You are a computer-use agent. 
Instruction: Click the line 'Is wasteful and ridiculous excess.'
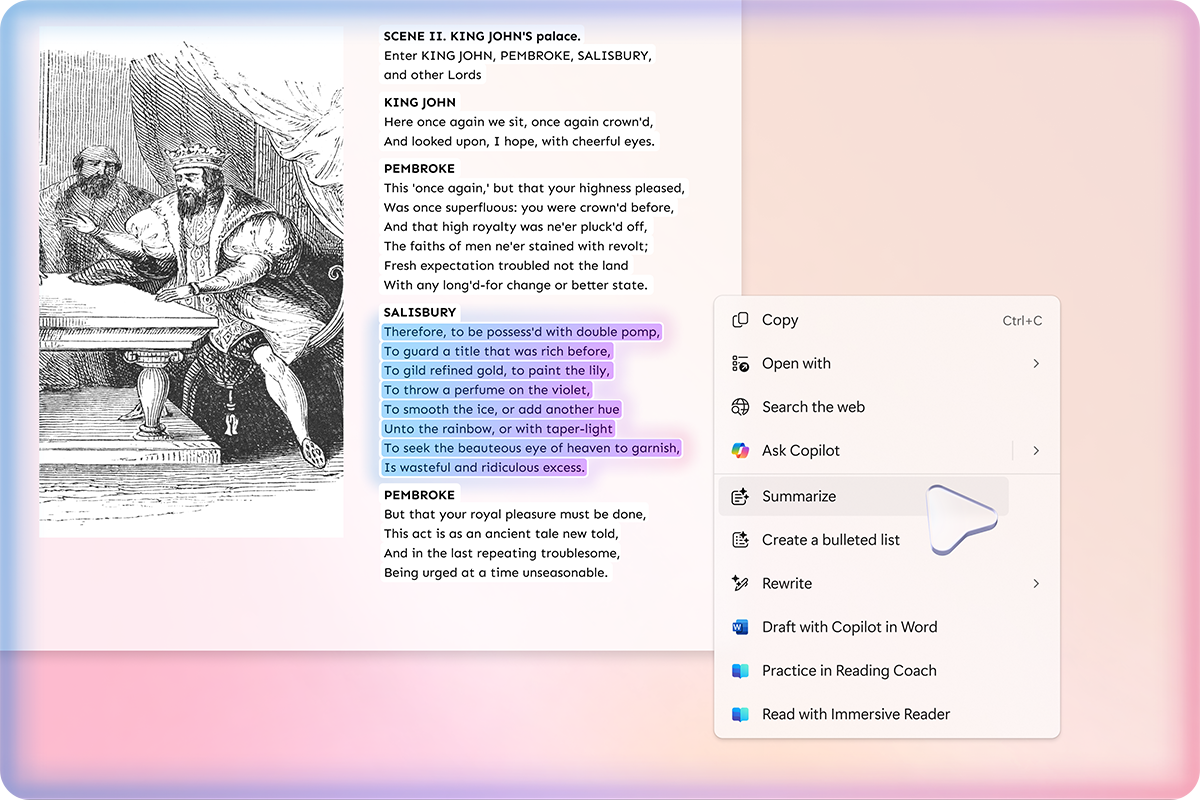pyautogui.click(x=484, y=467)
